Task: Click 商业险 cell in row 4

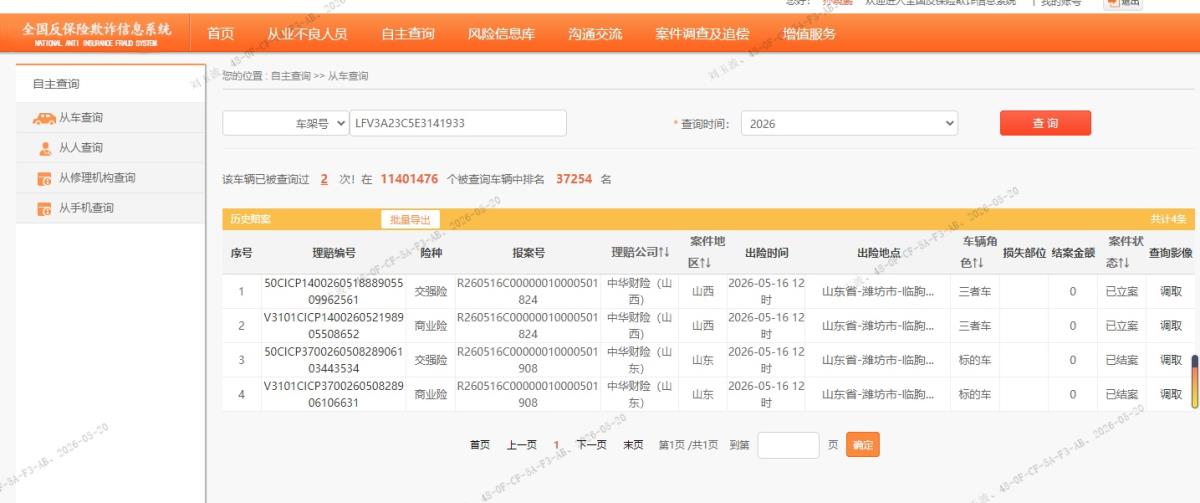Action: click(431, 394)
